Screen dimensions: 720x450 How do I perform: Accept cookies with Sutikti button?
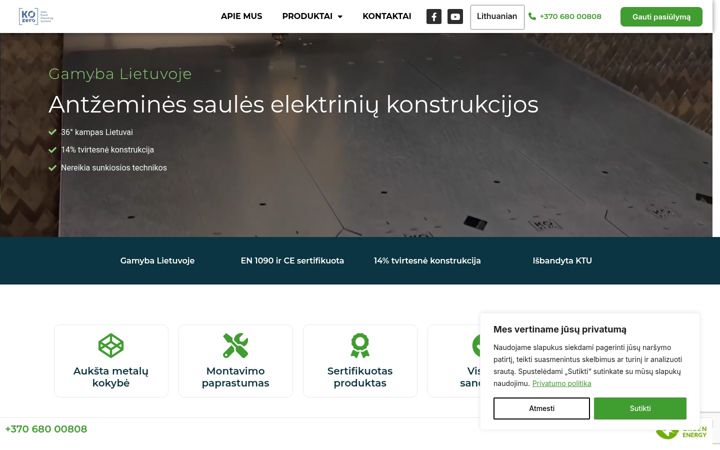pos(640,408)
